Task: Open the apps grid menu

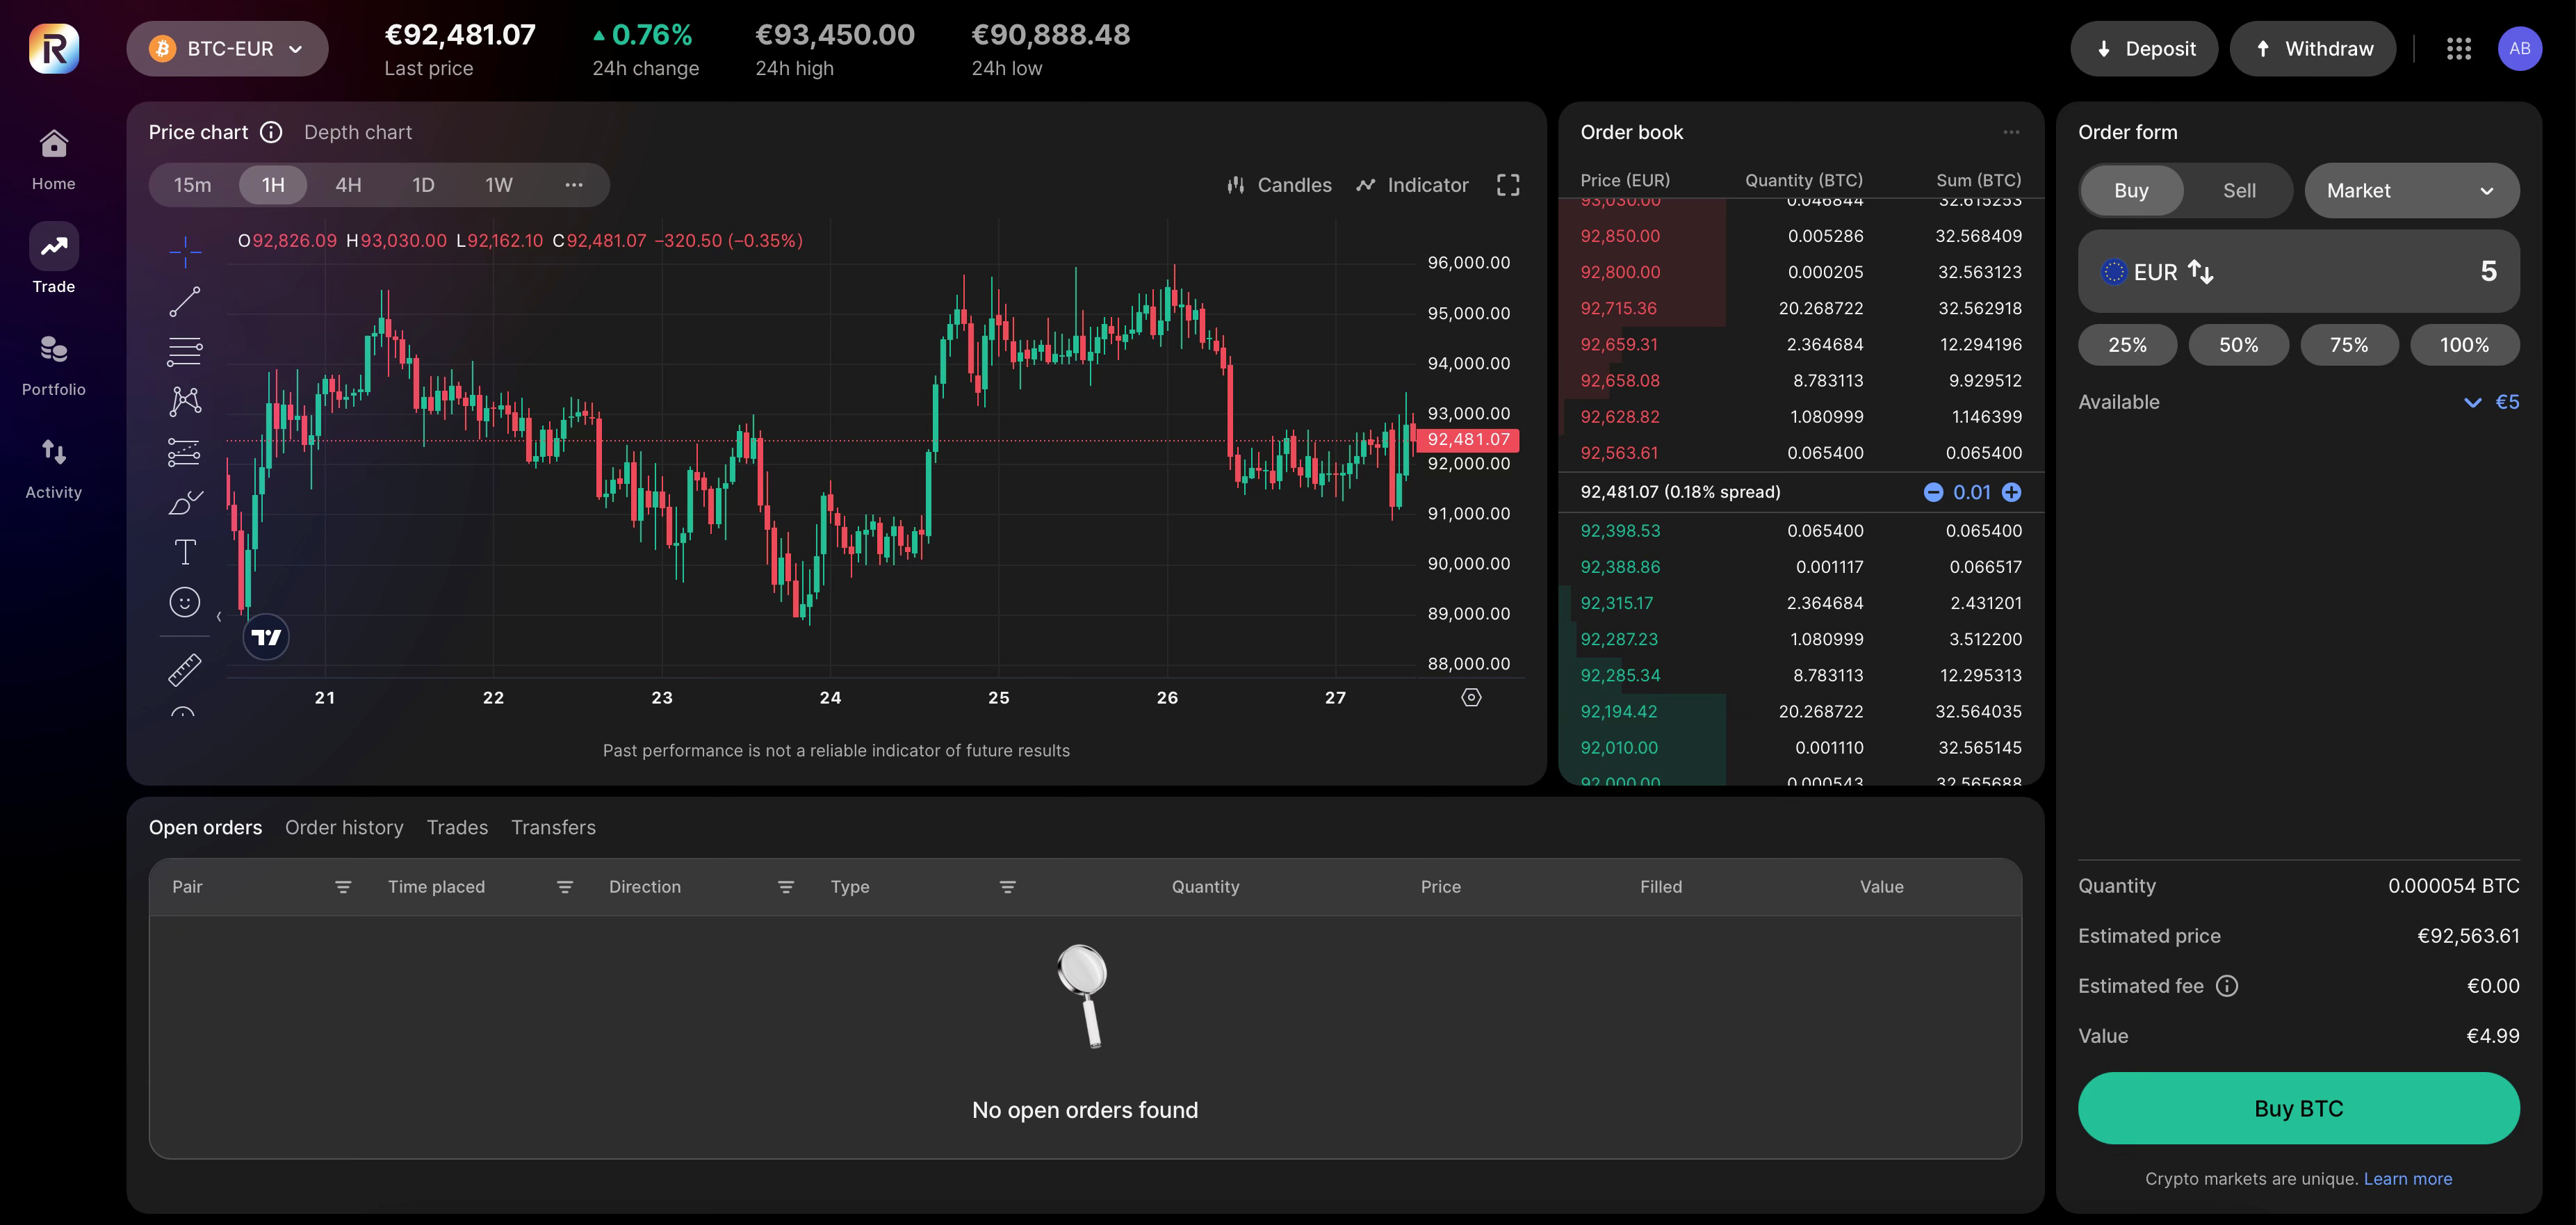Action: click(2458, 49)
